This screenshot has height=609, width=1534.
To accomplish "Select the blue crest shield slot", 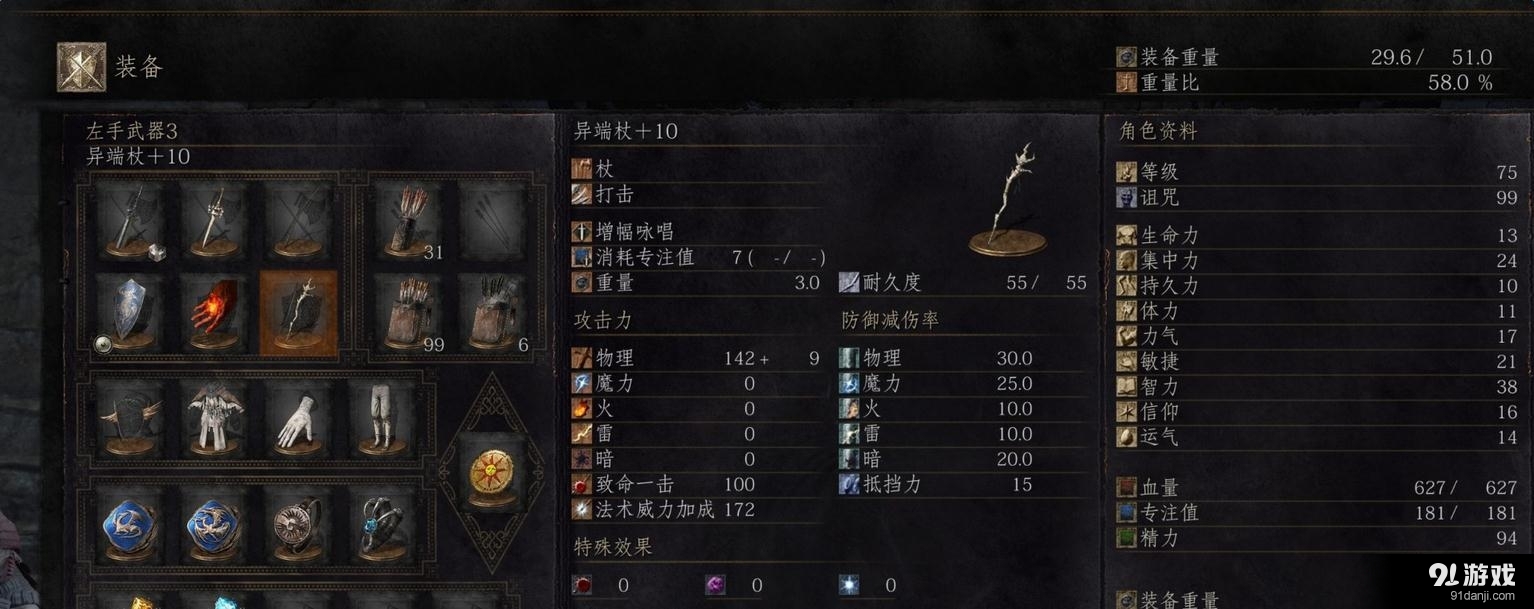I will tap(131, 313).
